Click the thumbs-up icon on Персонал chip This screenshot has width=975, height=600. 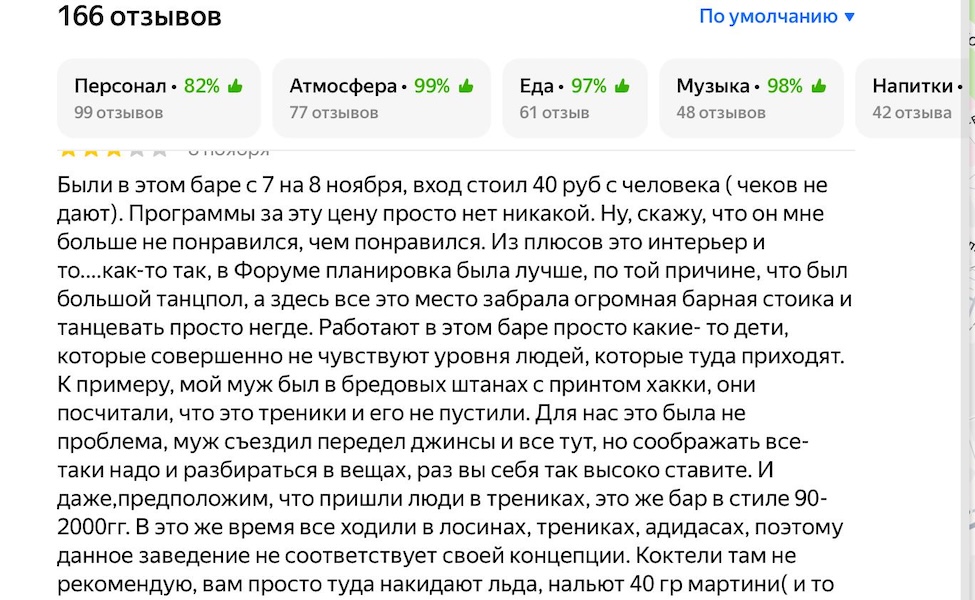[236, 86]
